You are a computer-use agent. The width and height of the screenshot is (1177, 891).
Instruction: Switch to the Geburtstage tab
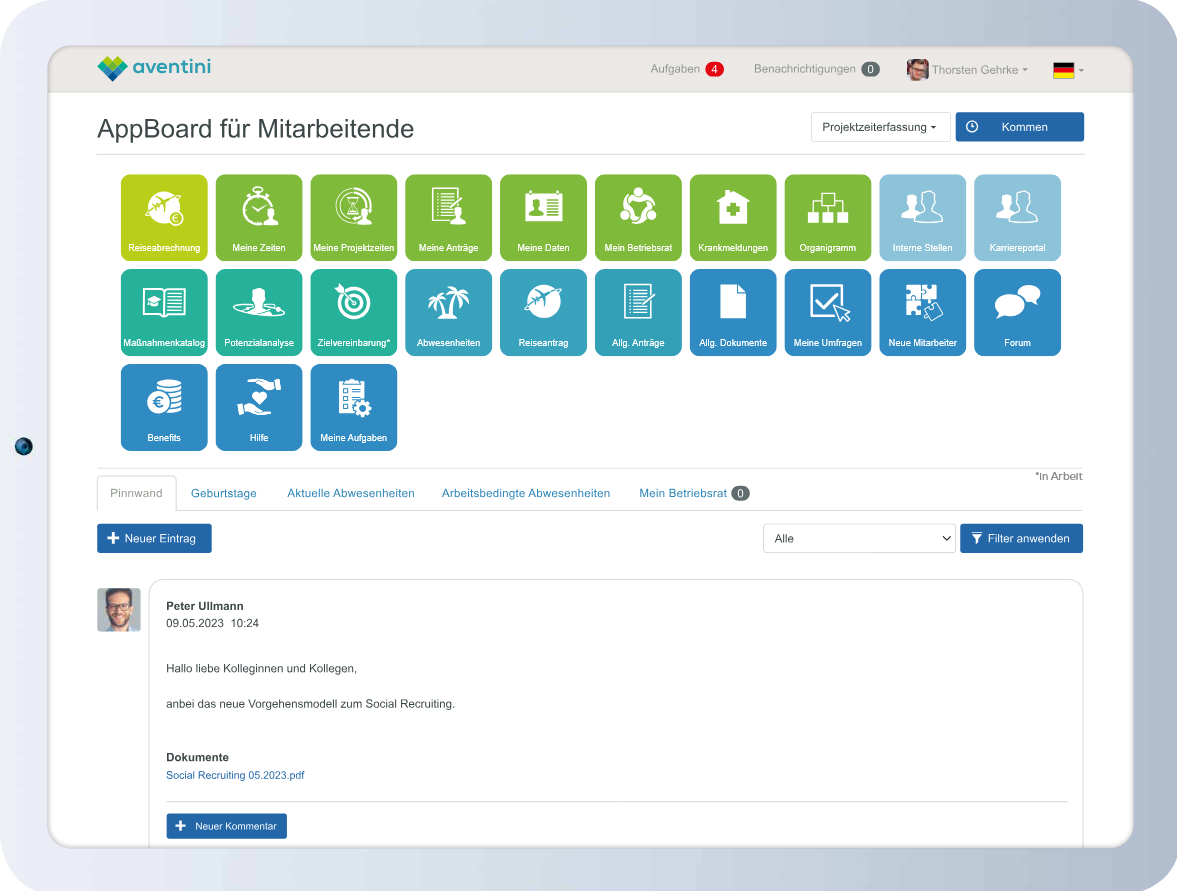tap(224, 493)
